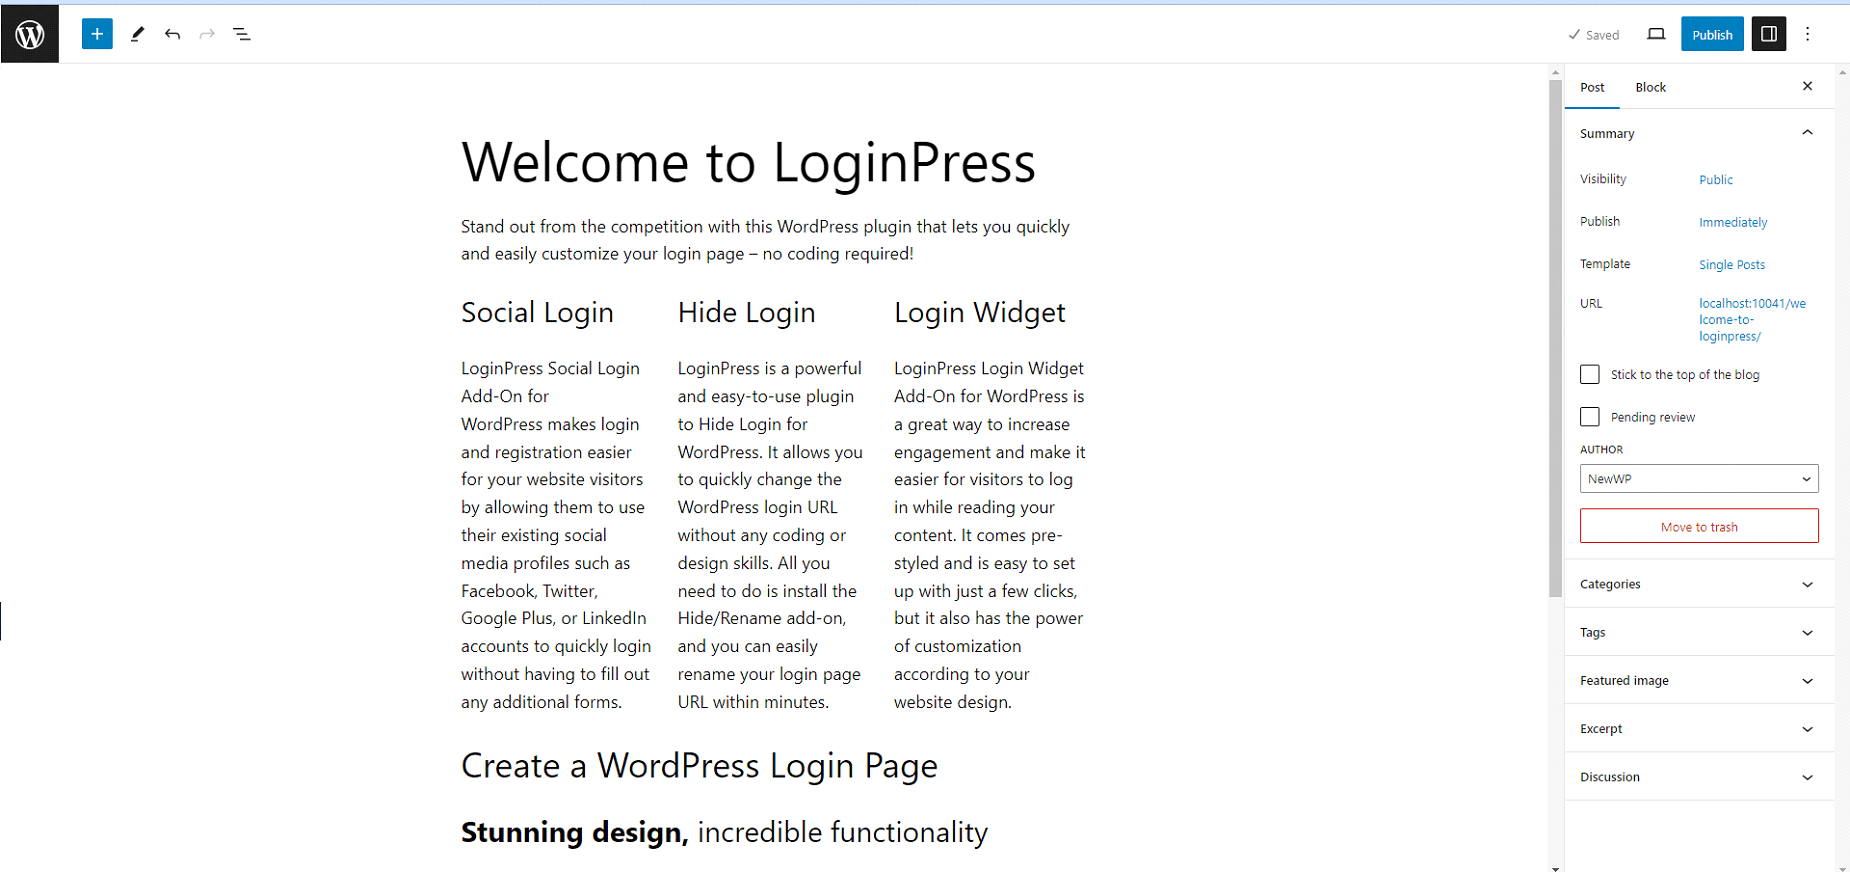Screen dimensions: 1850x872
Task: Click the Login Widget heading
Action: pos(980,312)
